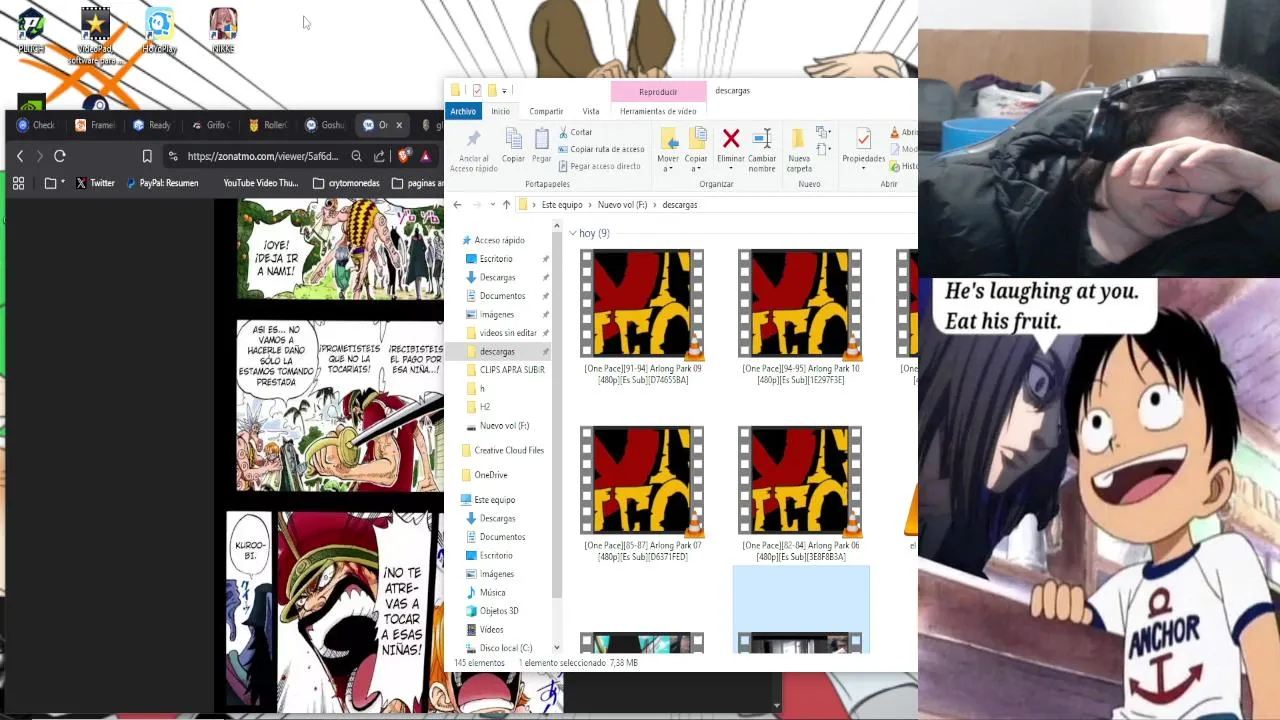Open the VideoPad desktop shortcut
The height and width of the screenshot is (720, 1280).
tap(95, 35)
